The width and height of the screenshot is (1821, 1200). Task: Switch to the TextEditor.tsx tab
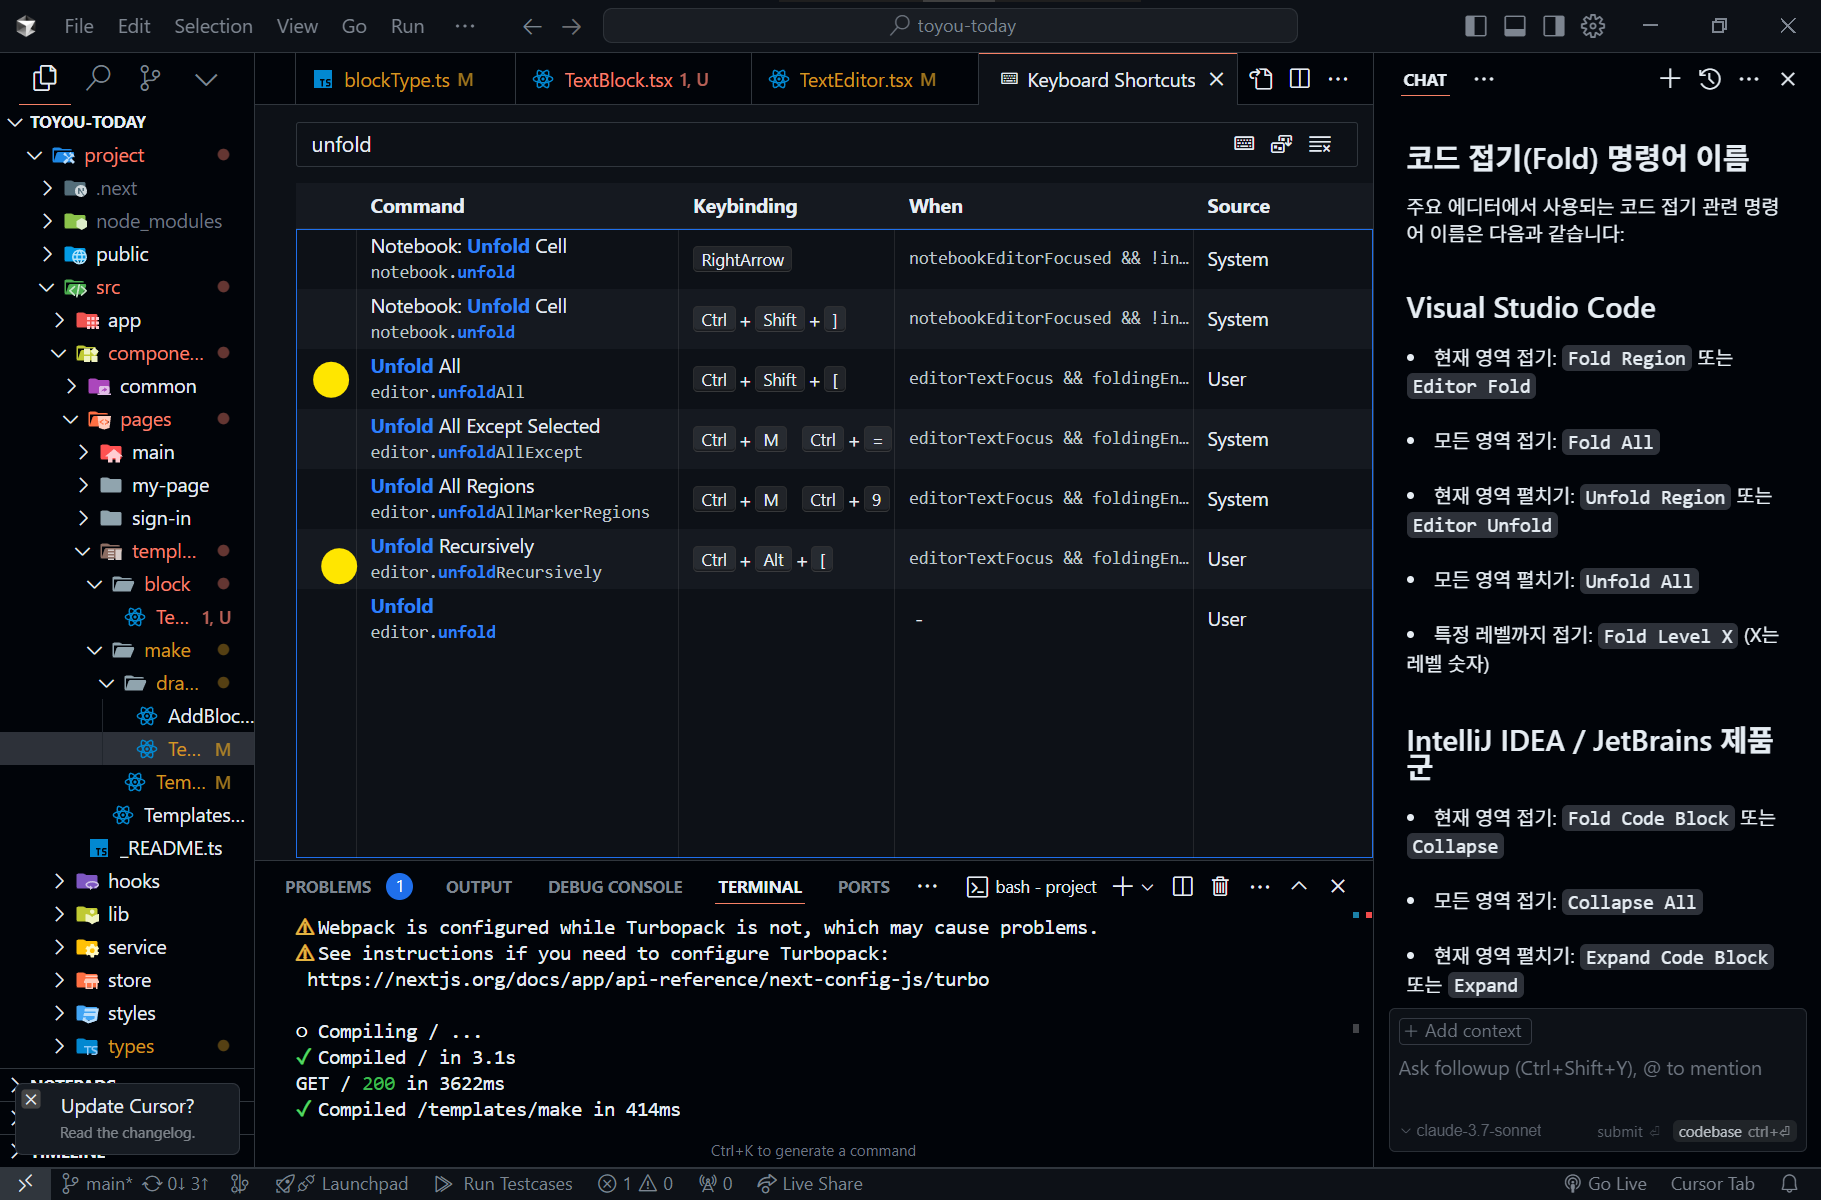point(865,79)
